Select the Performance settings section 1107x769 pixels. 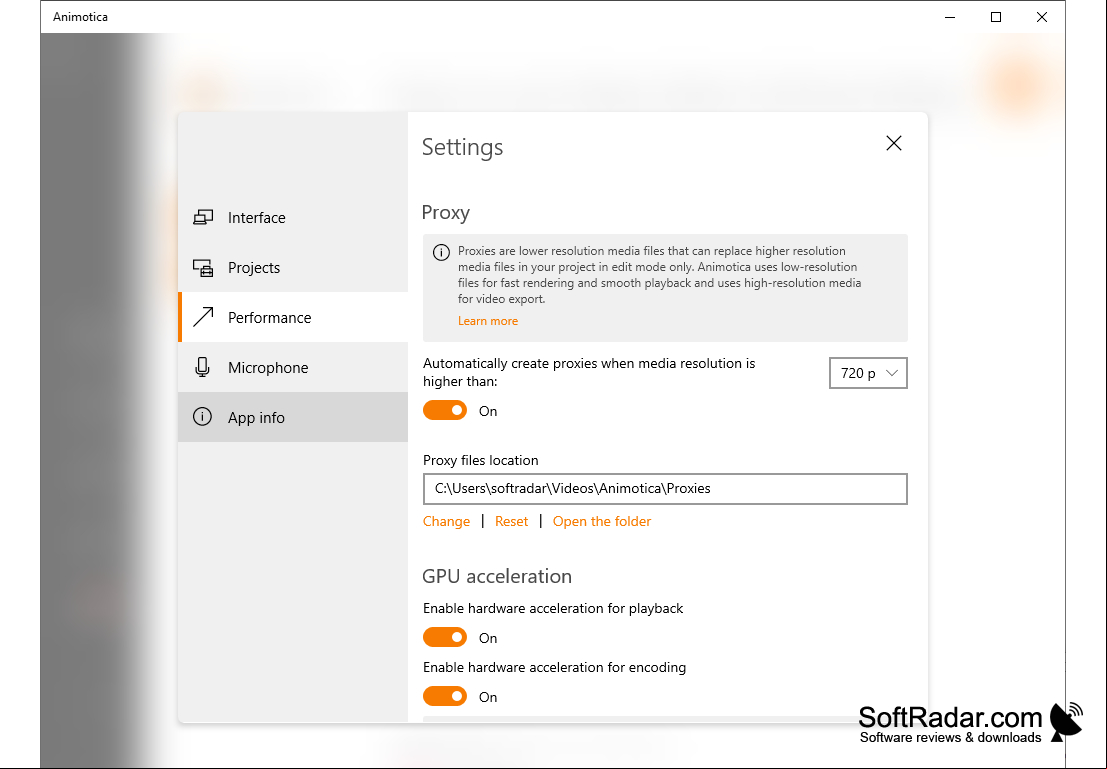coord(293,318)
